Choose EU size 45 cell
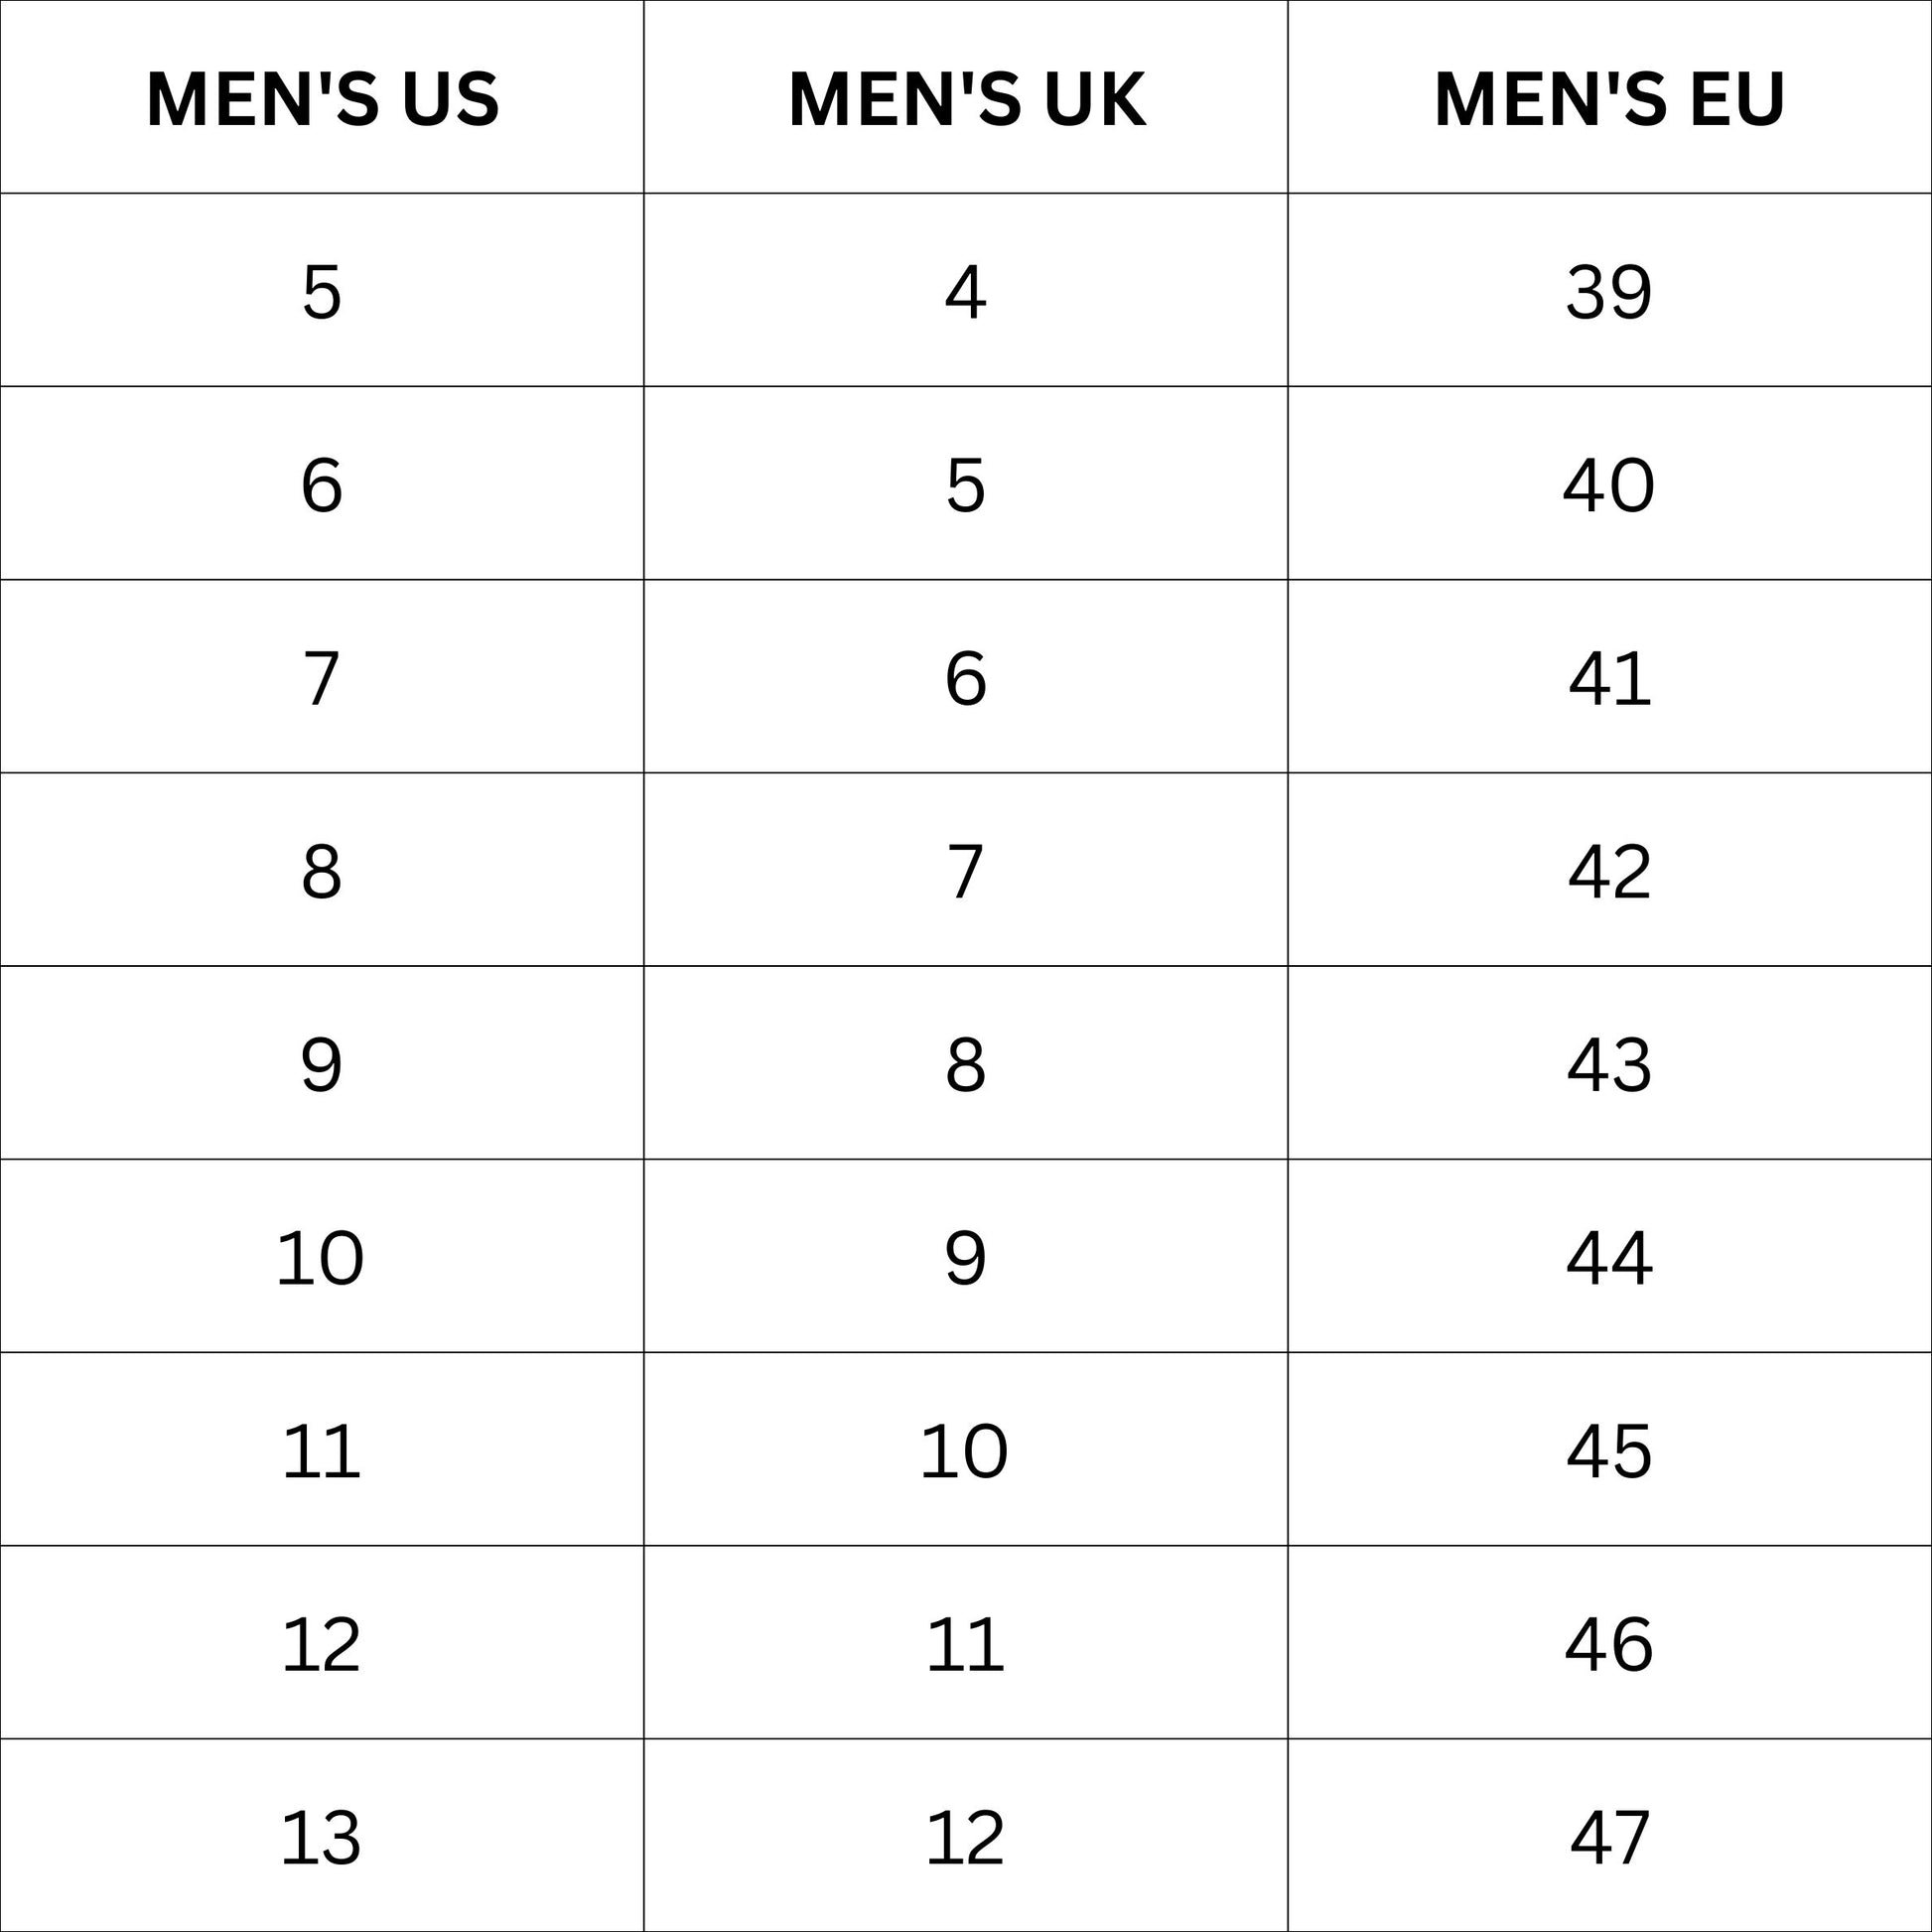The height and width of the screenshot is (1932, 1932). (1609, 1452)
